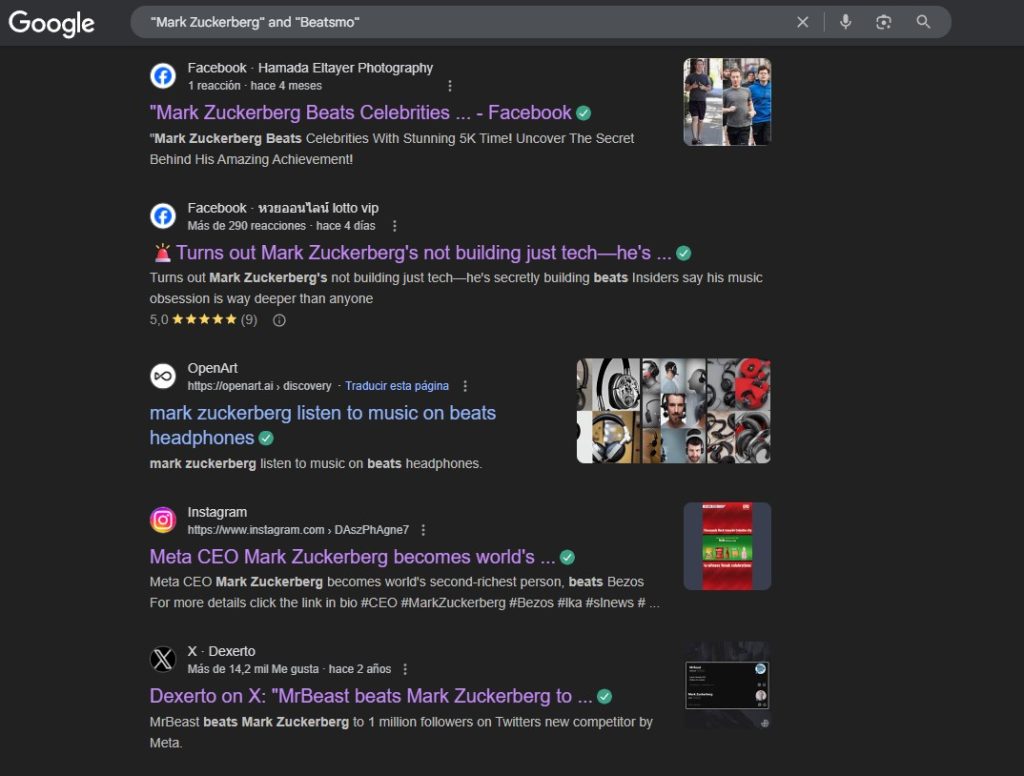Click "Facebook · หวยออนไลน์ lotto vip" source name
Viewport: 1024px width, 776px height.
[283, 208]
